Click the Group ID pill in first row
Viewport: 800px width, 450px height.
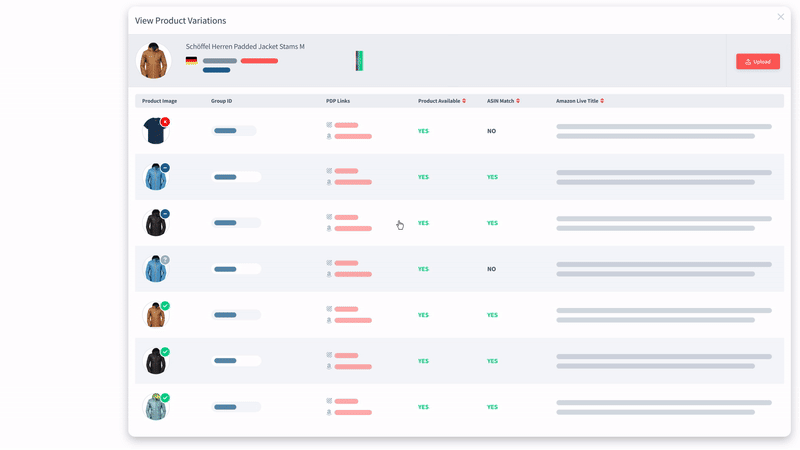(235, 131)
